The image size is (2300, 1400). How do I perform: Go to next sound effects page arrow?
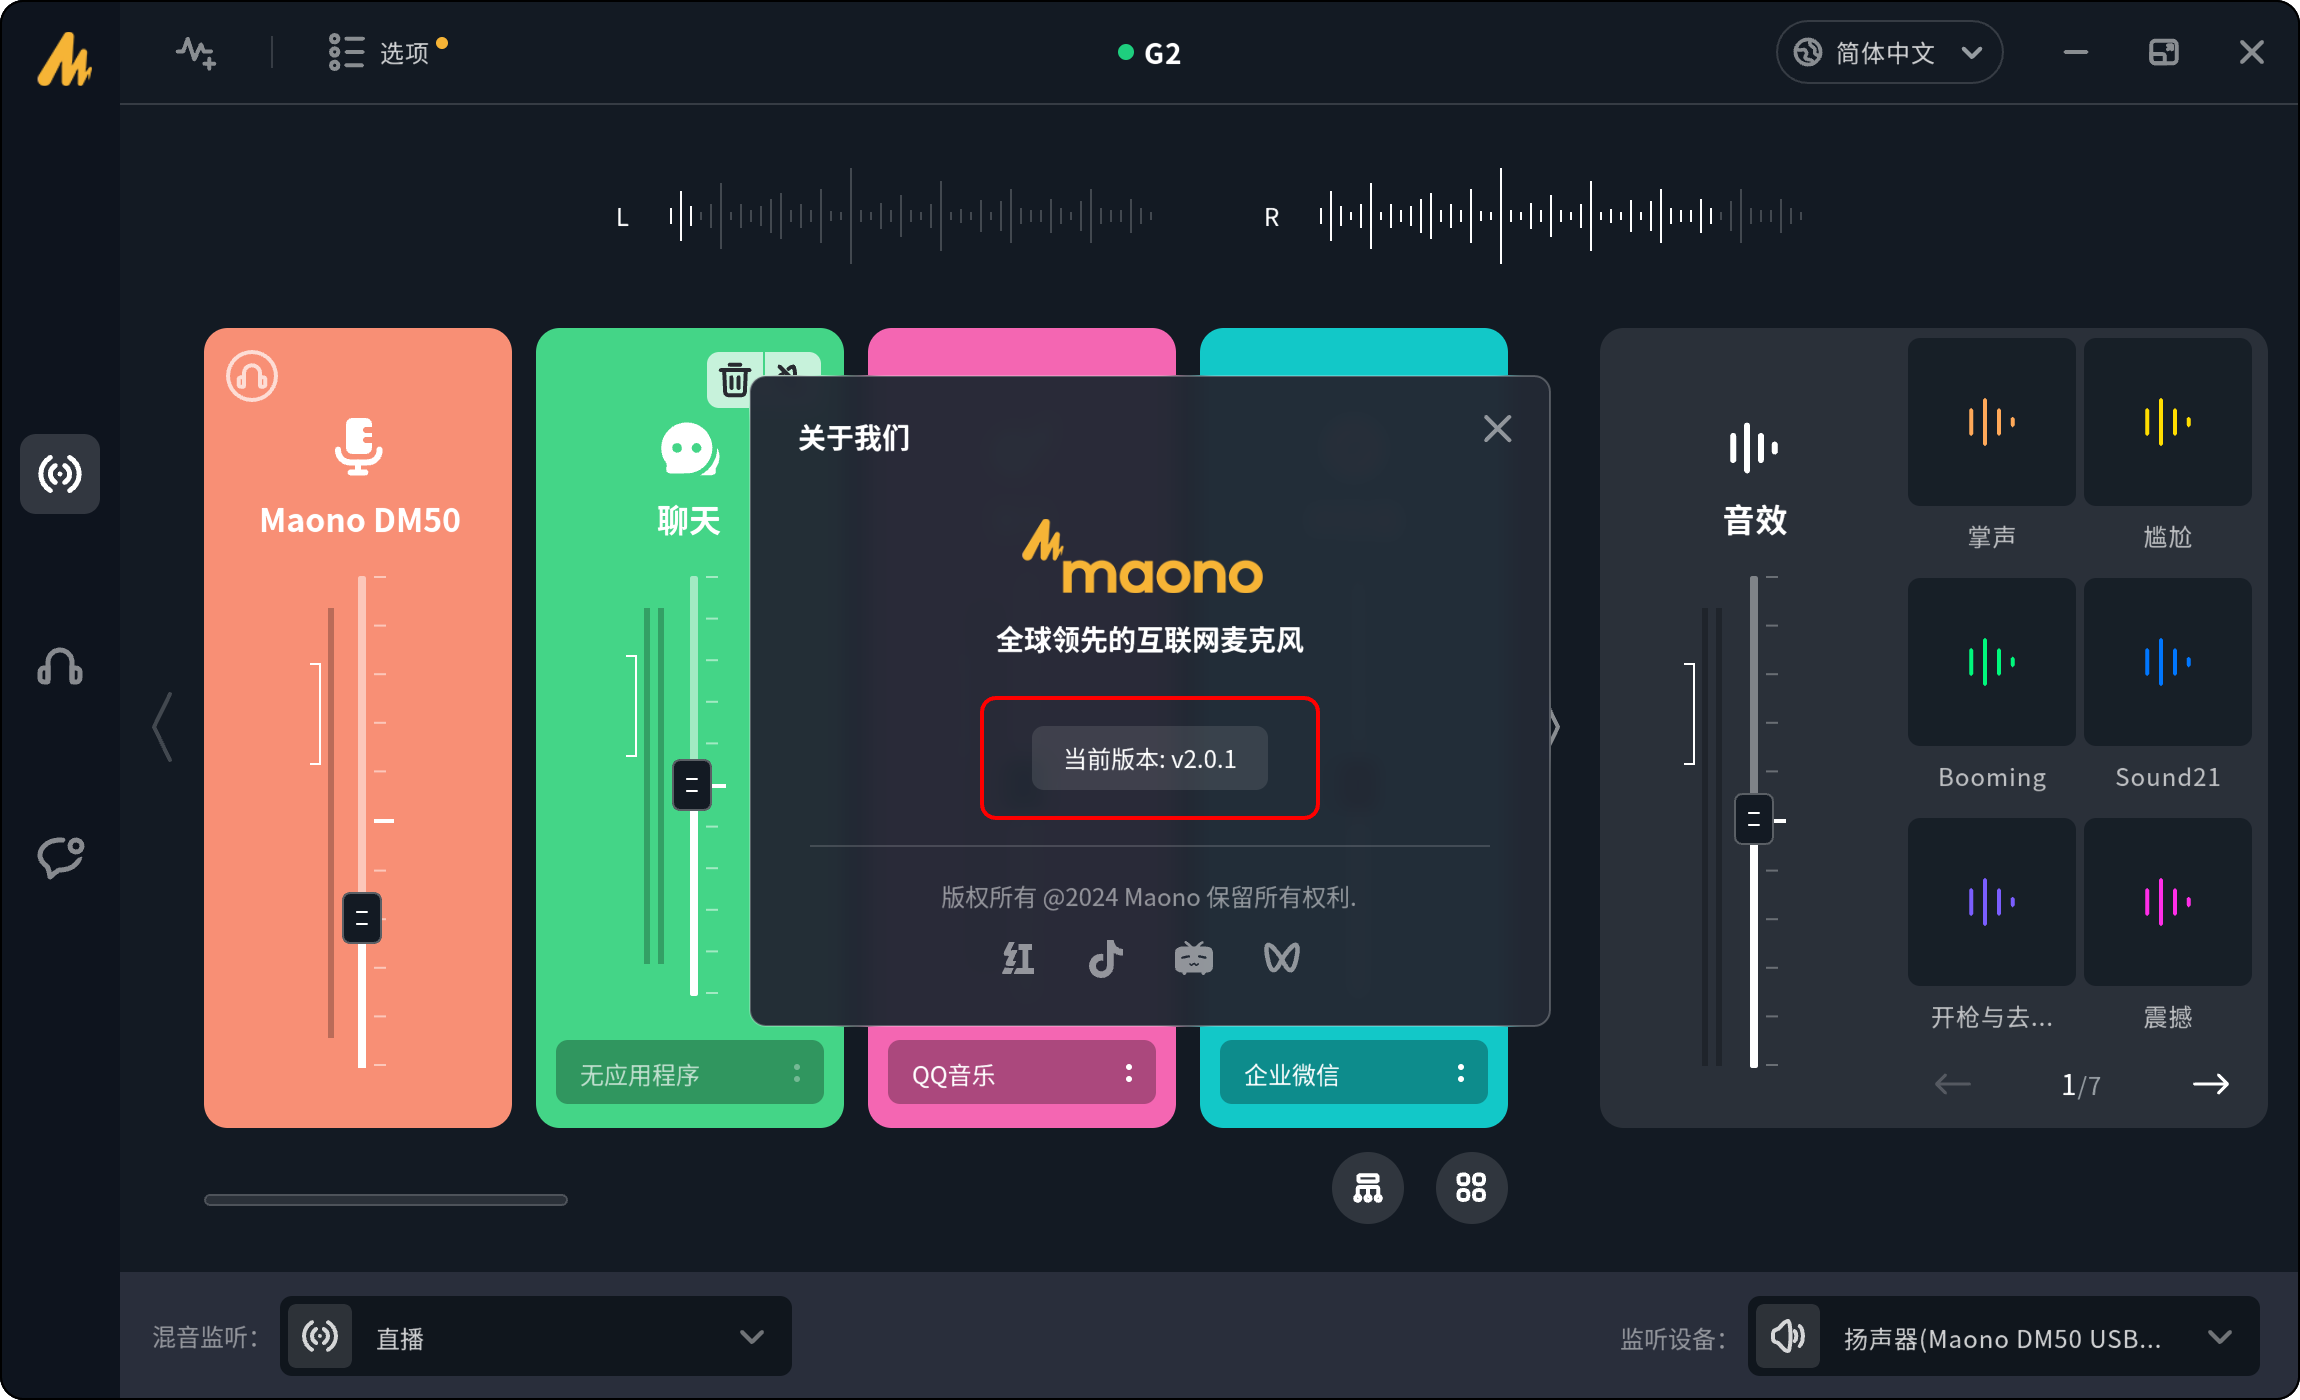pos(2210,1084)
